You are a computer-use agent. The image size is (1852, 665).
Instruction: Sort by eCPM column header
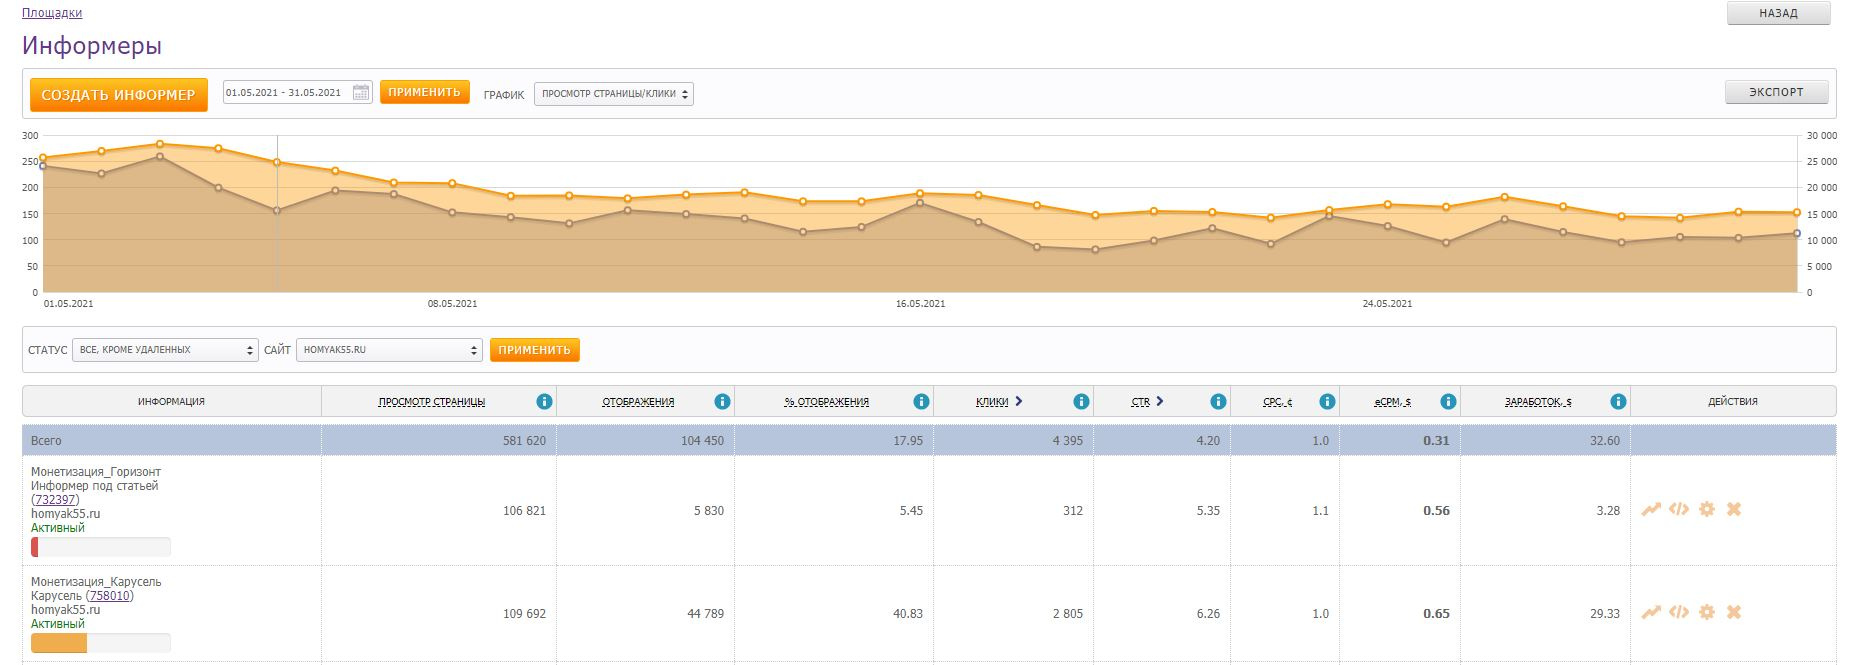pos(1392,402)
